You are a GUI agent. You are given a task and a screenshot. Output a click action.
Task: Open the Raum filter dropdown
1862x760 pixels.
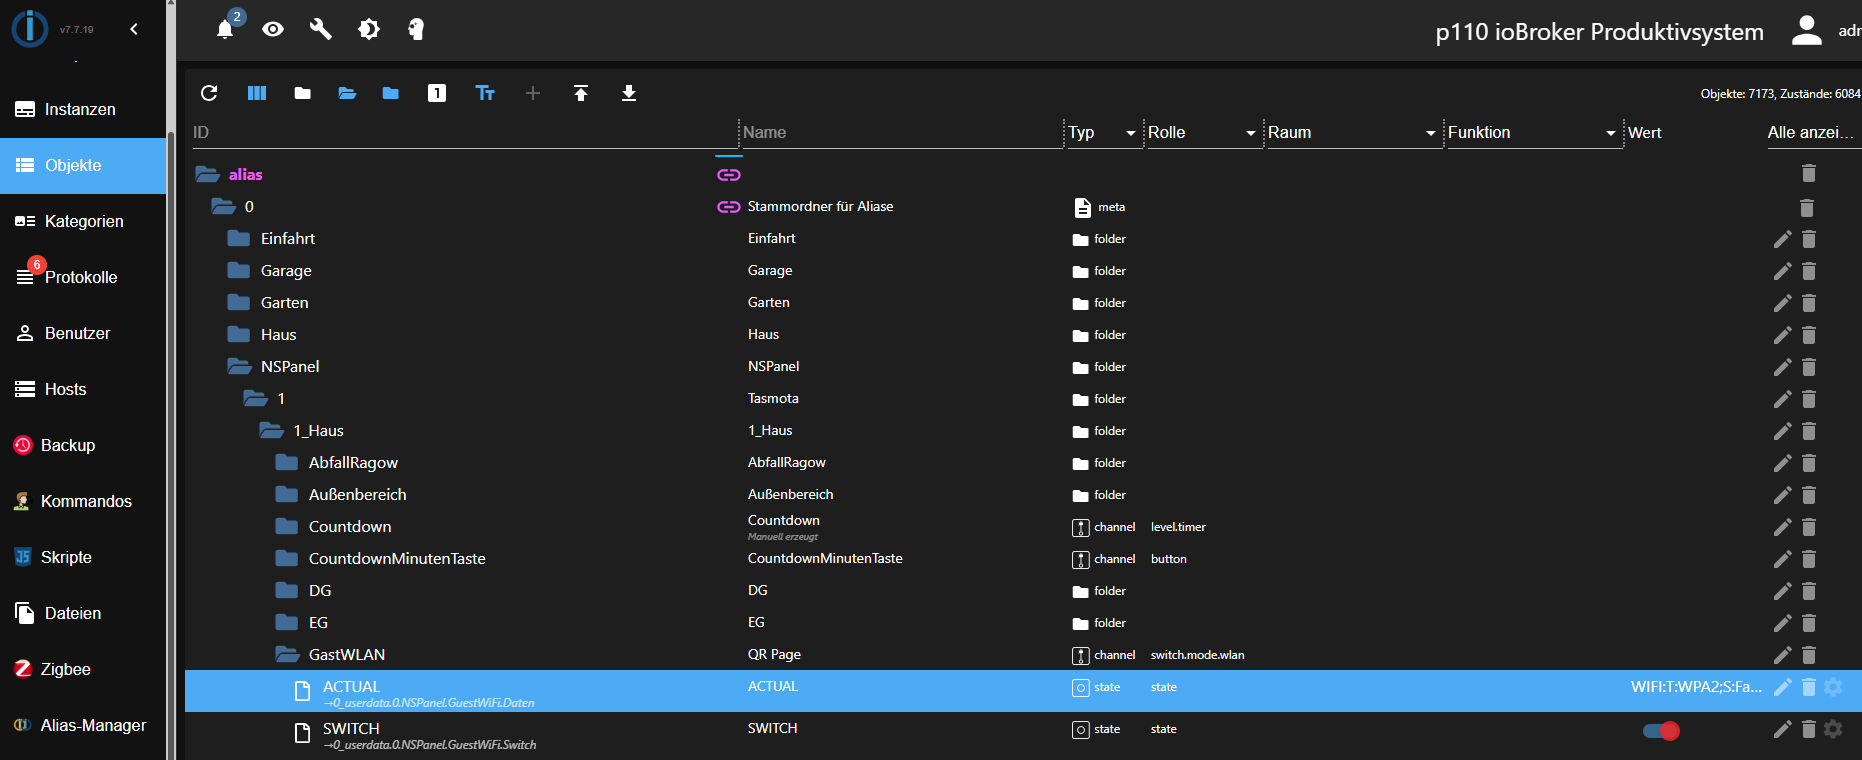coord(1430,133)
